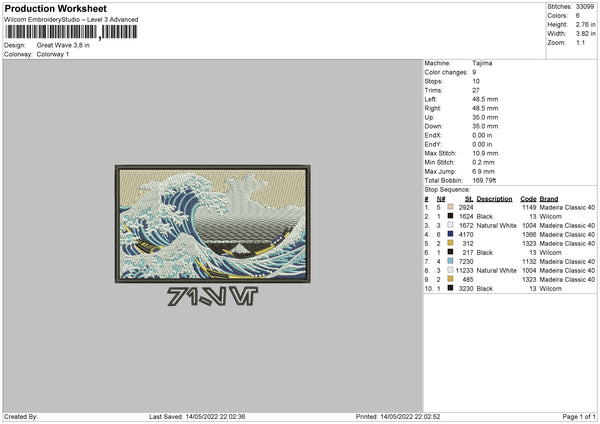Image resolution: width=600 pixels, height=424 pixels.
Task: Click stitch count 7230 in stop 7
Action: tap(466, 261)
